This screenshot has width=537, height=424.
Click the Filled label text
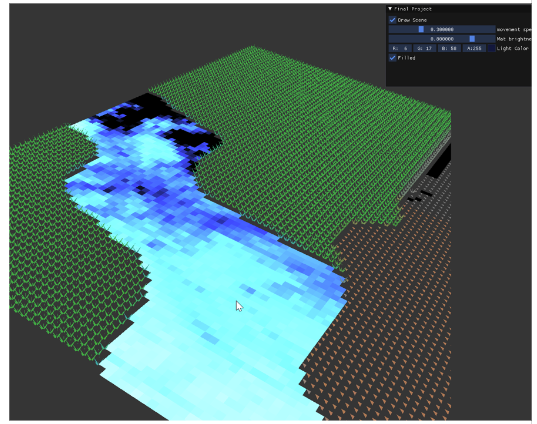407,58
